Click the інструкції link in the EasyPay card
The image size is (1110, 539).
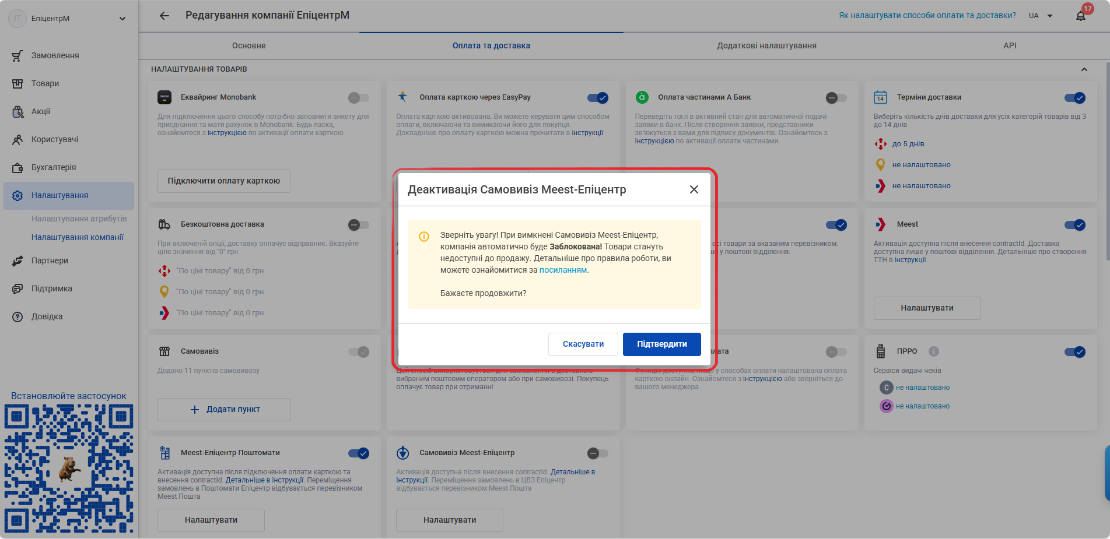588,132
